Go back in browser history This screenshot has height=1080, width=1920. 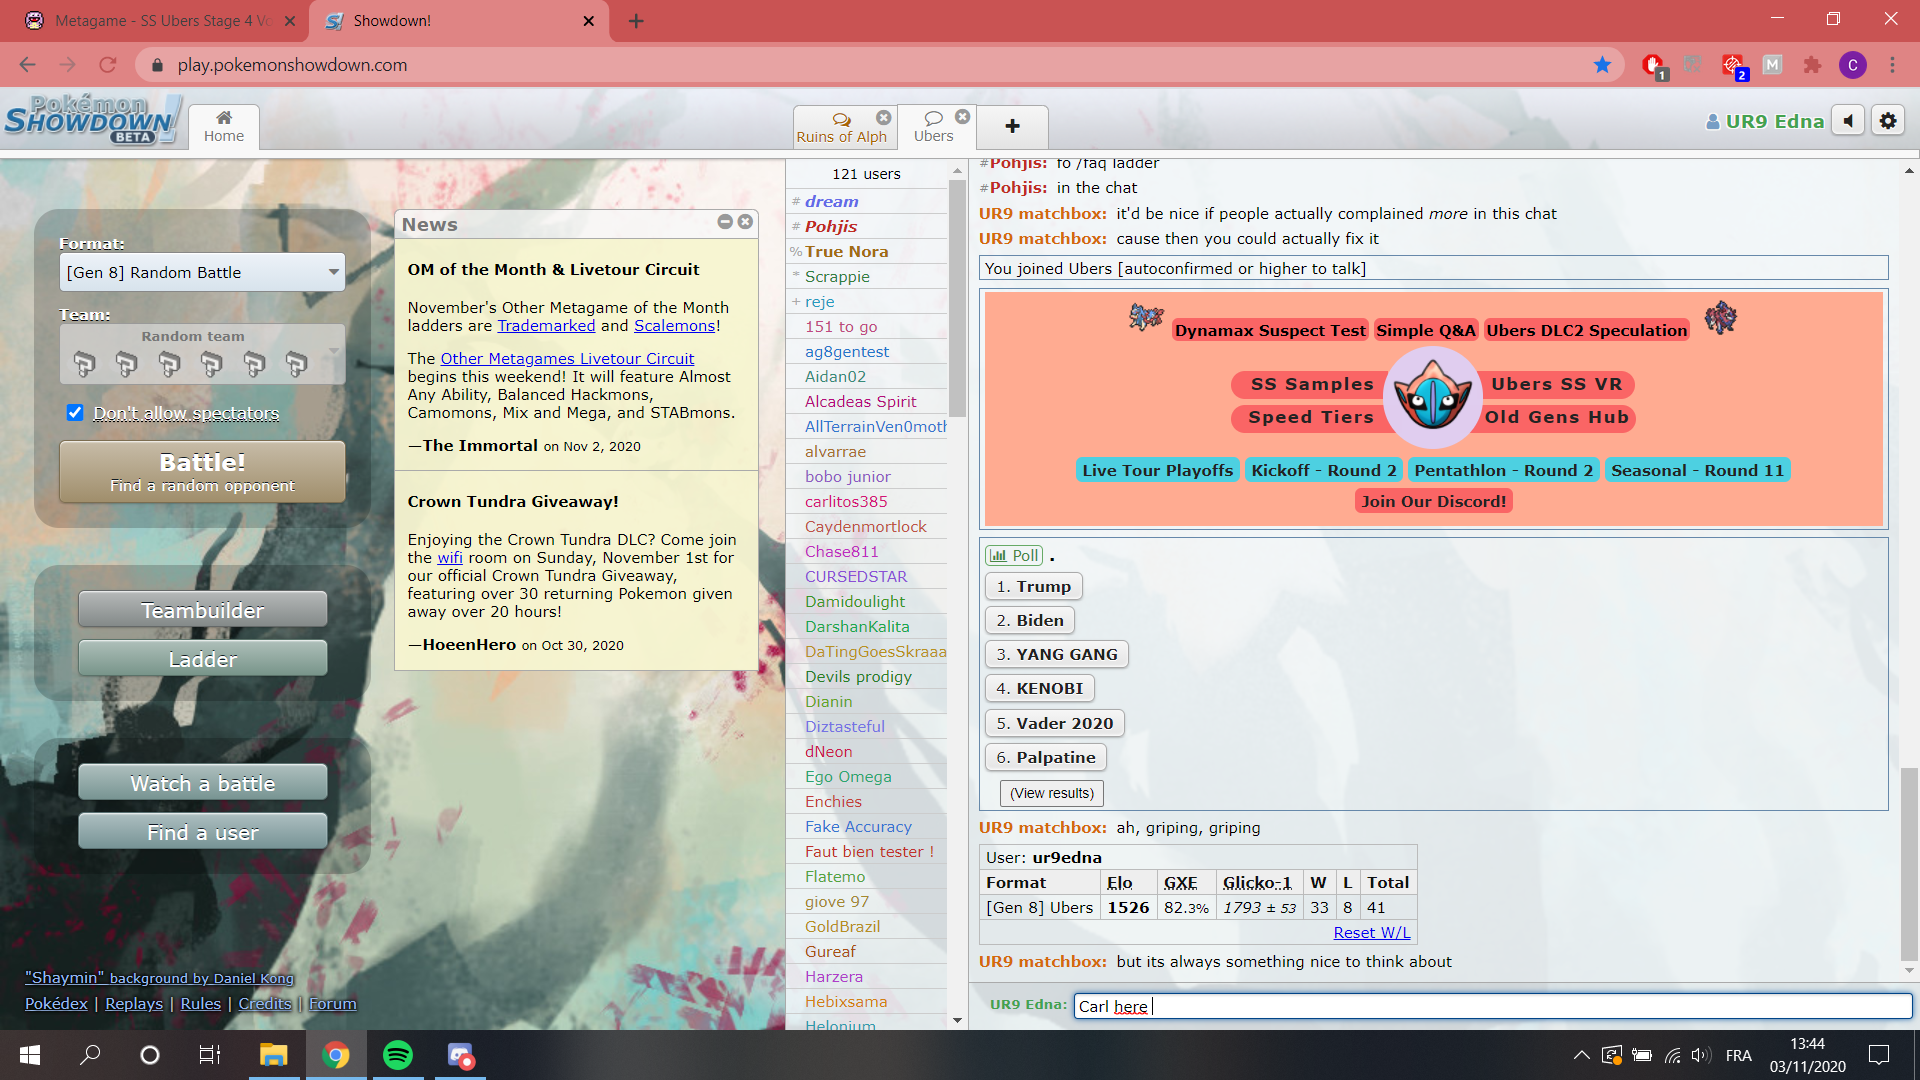click(x=27, y=65)
